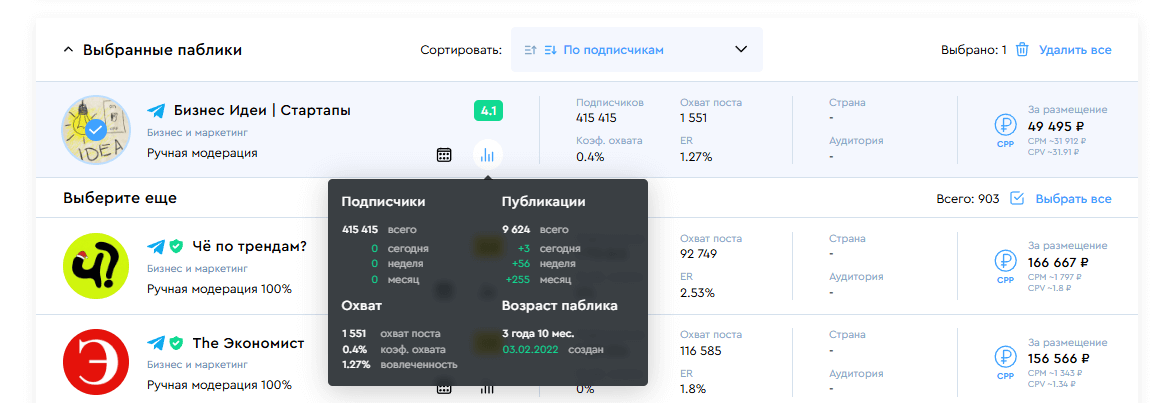Collapse the Выбранные паблики section chevron
Image resolution: width=1154 pixels, height=403 pixels.
click(x=68, y=50)
